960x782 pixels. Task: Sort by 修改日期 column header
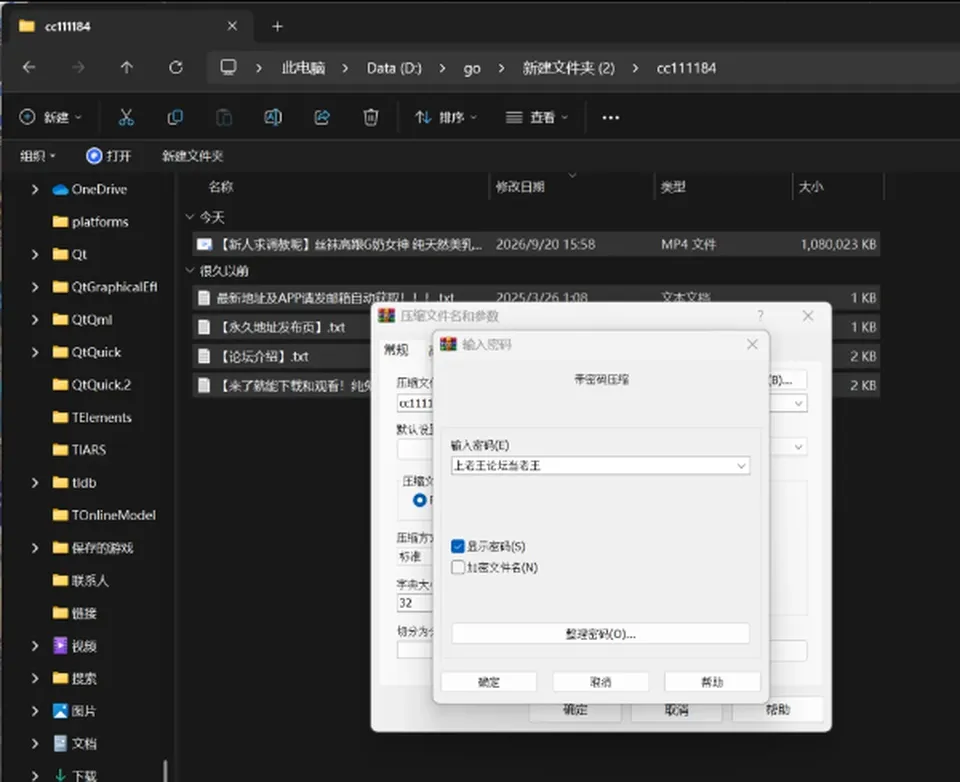(520, 187)
